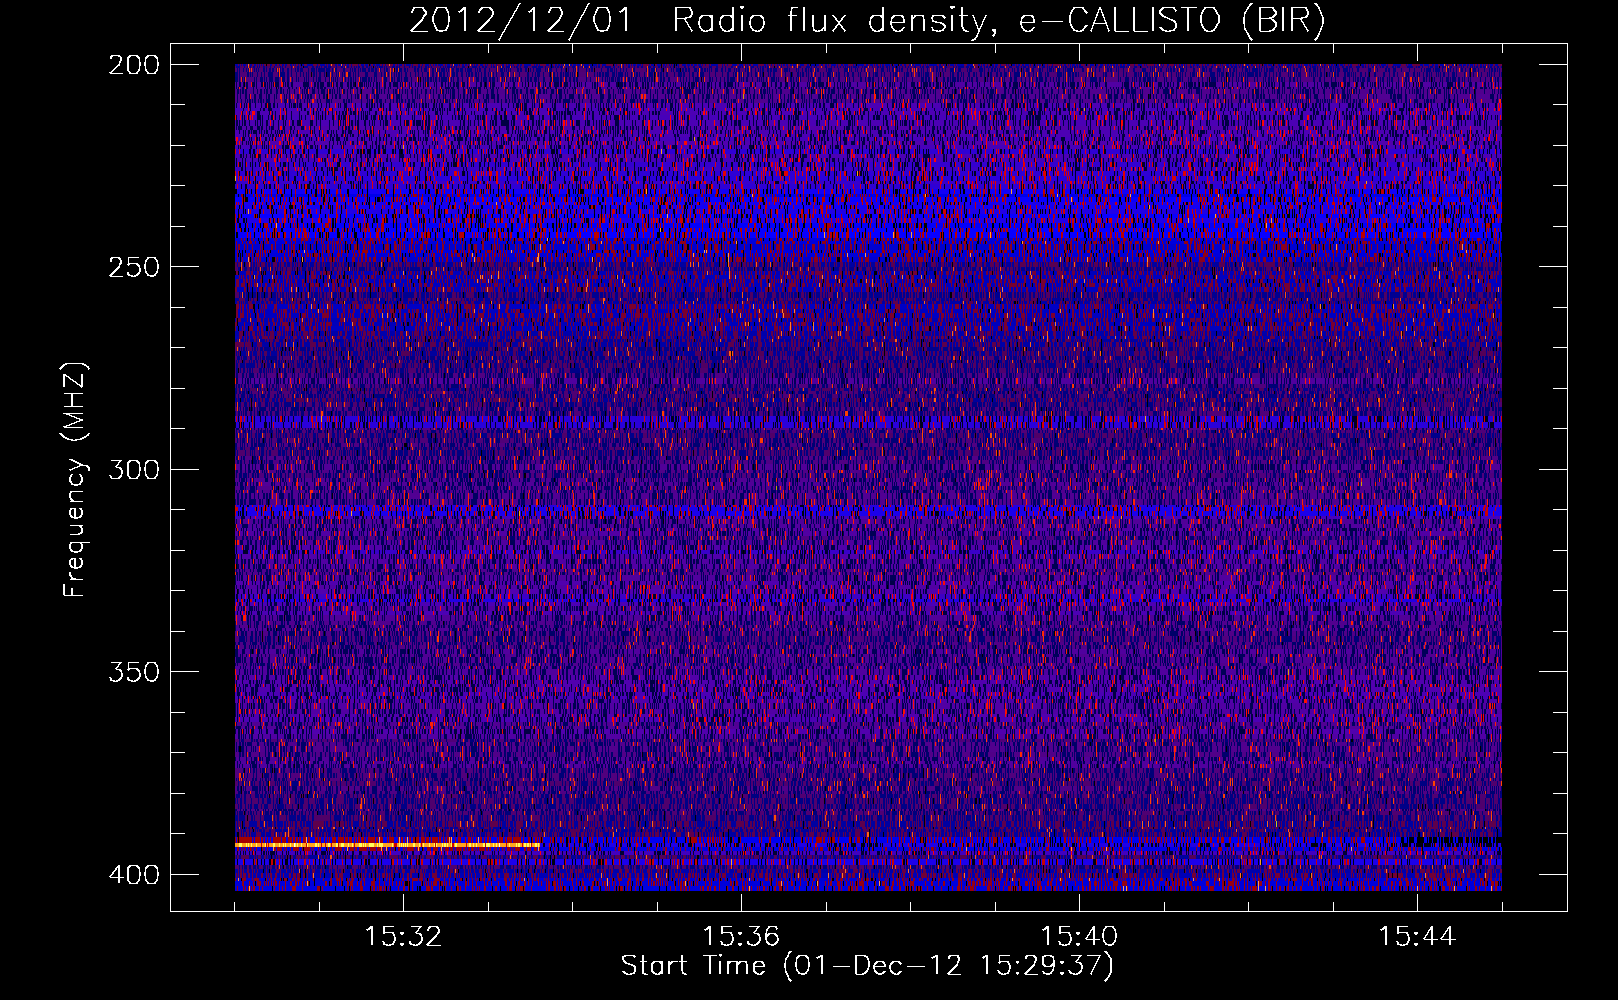Click the 15:40 time tick label

(x=1079, y=937)
